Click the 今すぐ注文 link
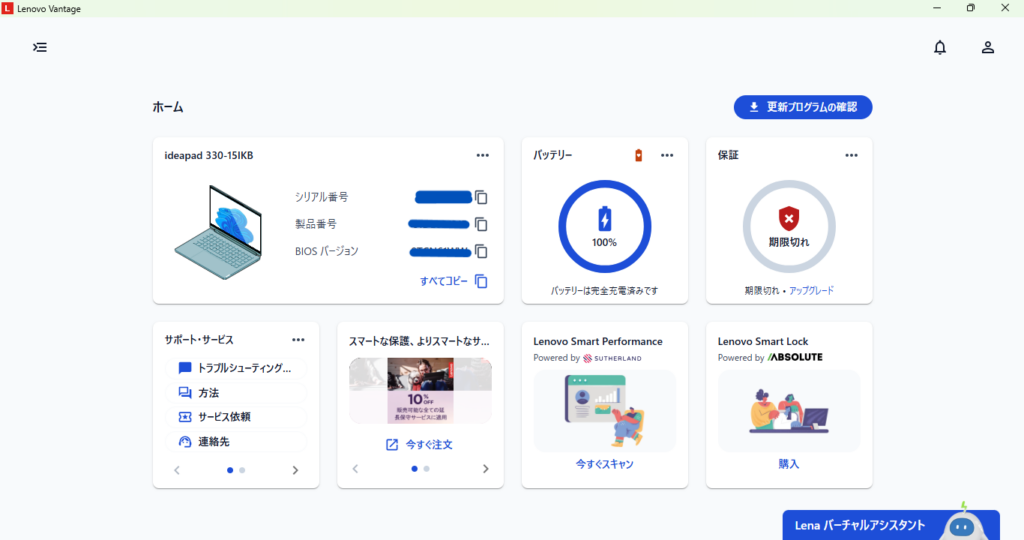Image resolution: width=1024 pixels, height=540 pixels. click(419, 445)
